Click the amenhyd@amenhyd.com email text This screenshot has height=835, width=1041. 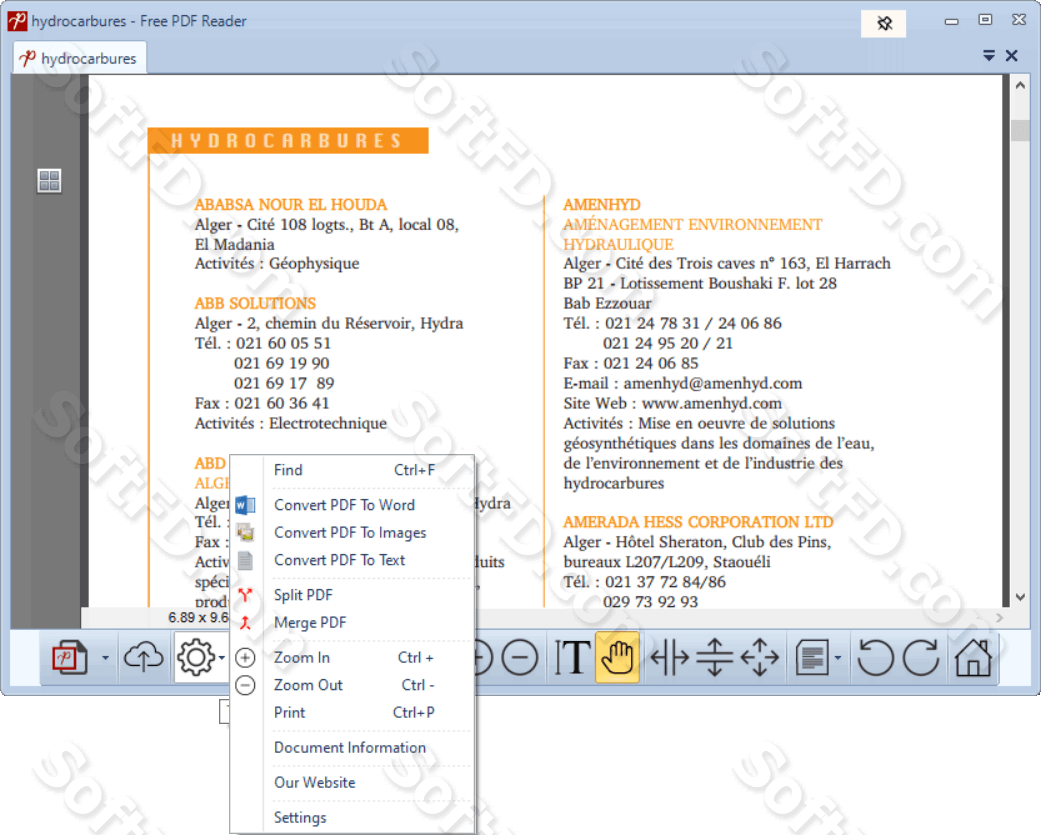pos(712,384)
